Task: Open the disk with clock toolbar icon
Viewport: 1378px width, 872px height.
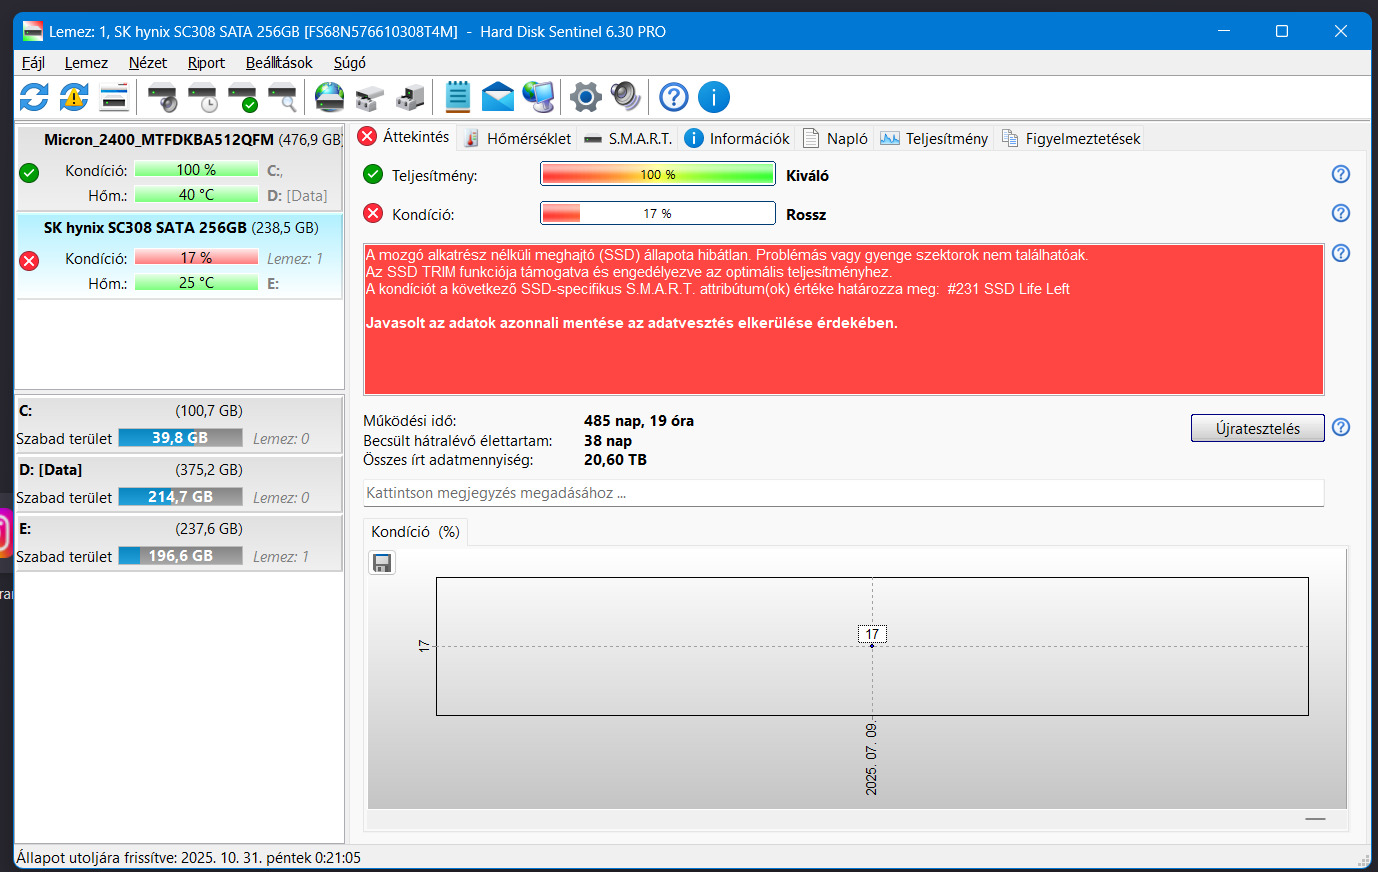Action: [x=202, y=97]
